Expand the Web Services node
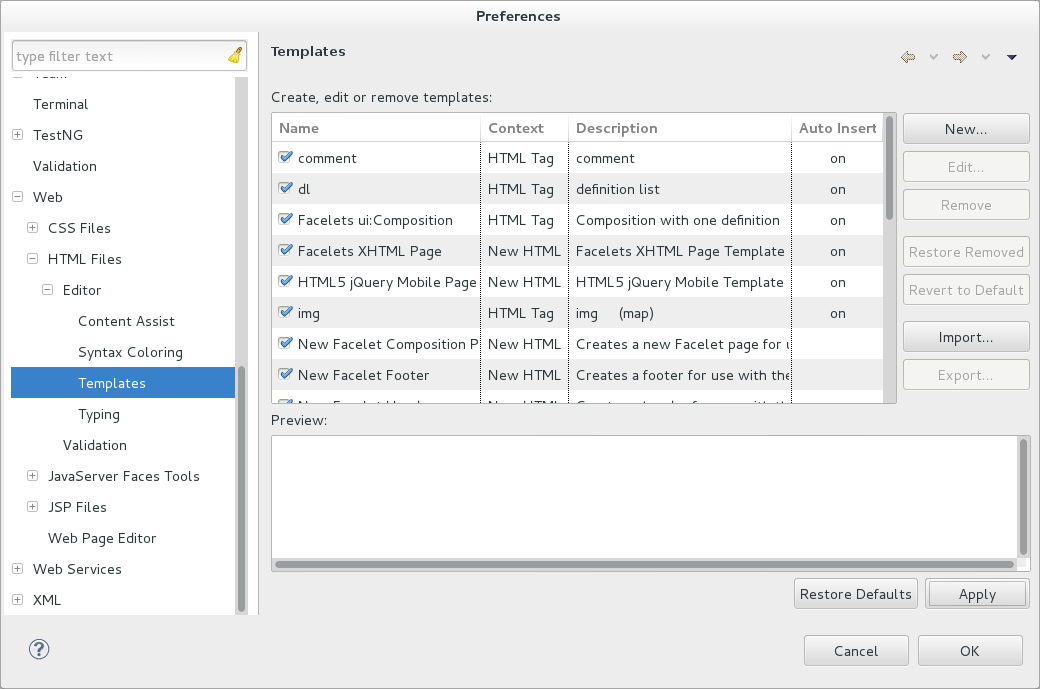 (x=16, y=569)
